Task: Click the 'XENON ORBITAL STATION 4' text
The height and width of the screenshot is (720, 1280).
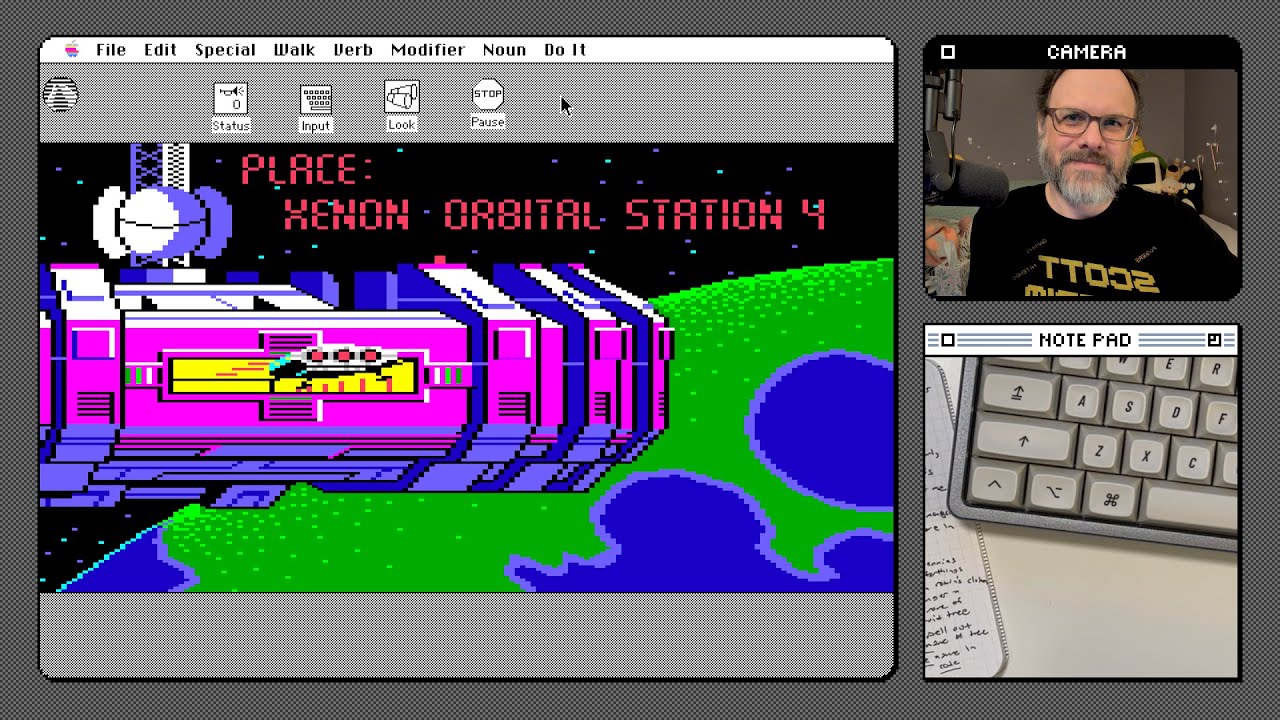Action: pos(554,215)
